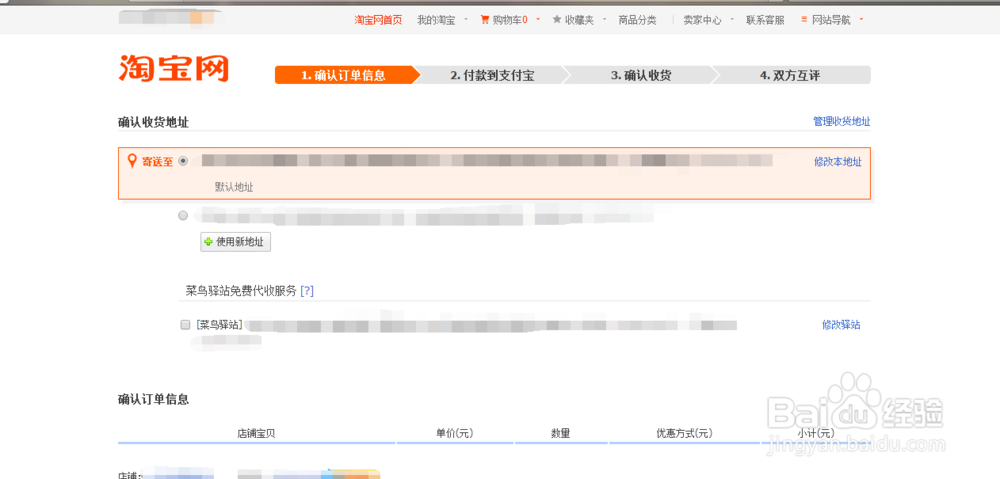Viewport: 1000px width, 479px height.
Task: Open 网站导航 menu
Action: tap(832, 20)
